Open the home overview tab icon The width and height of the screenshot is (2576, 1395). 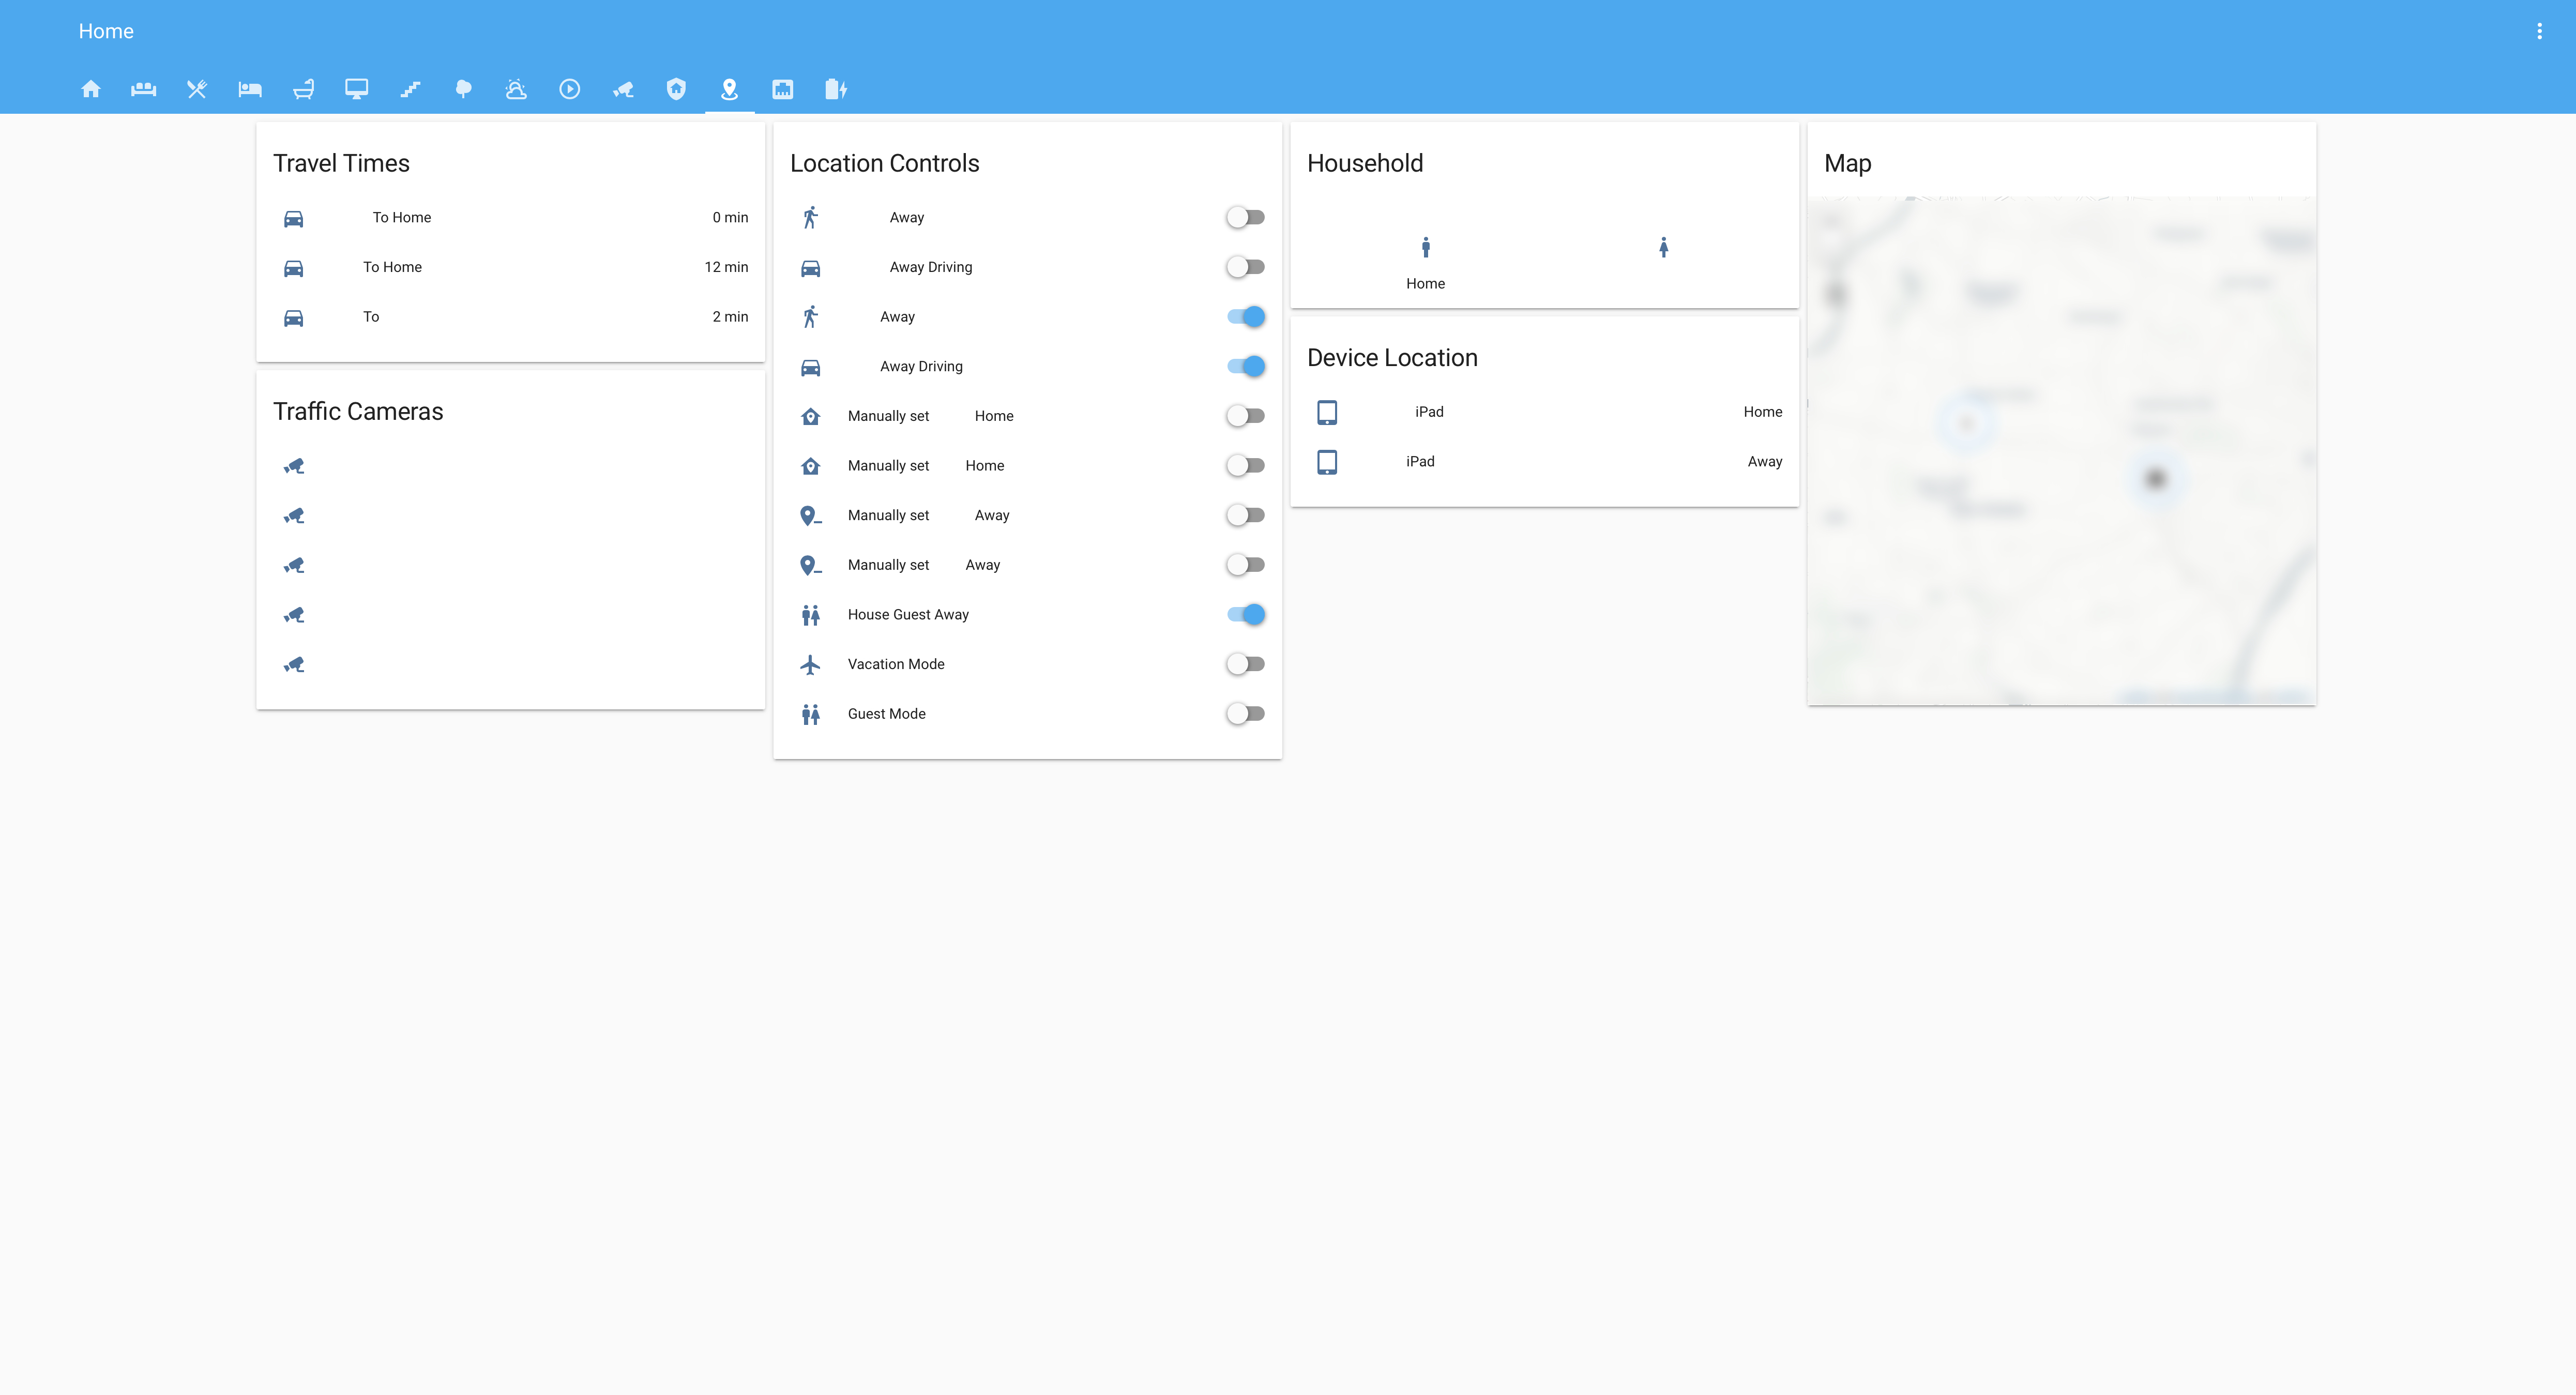click(91, 89)
